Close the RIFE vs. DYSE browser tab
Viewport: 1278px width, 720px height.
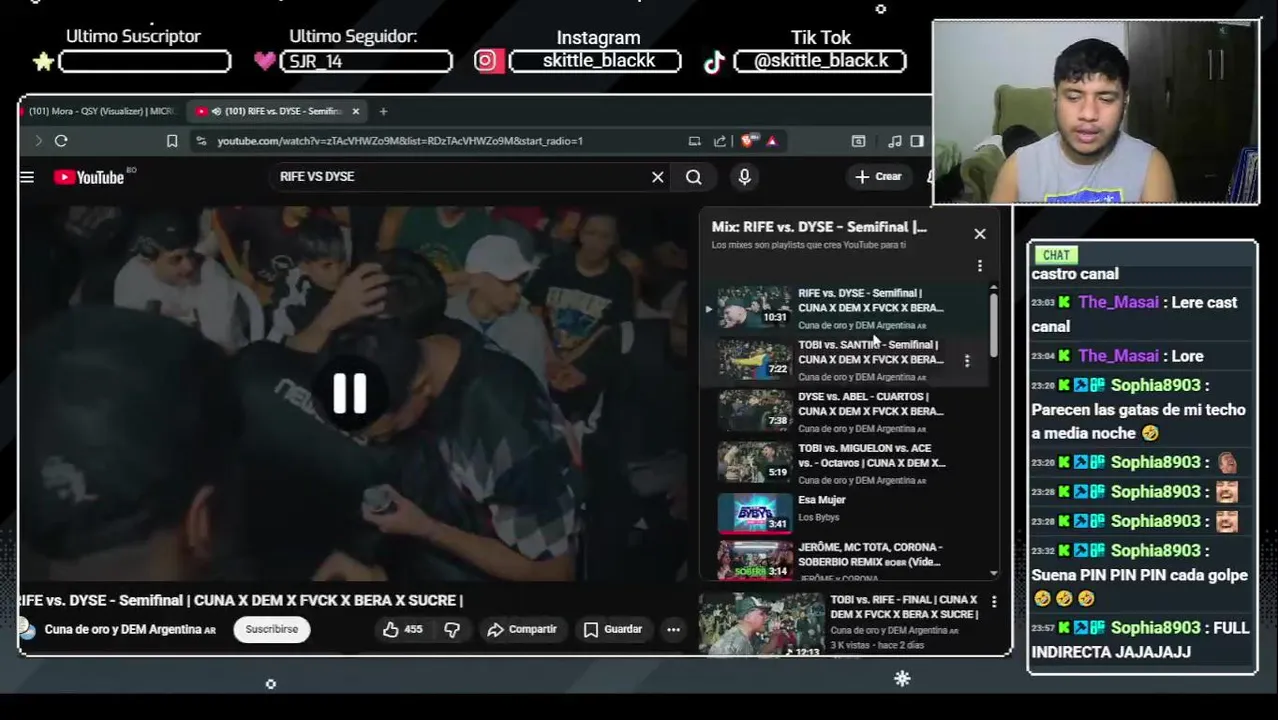(x=355, y=111)
